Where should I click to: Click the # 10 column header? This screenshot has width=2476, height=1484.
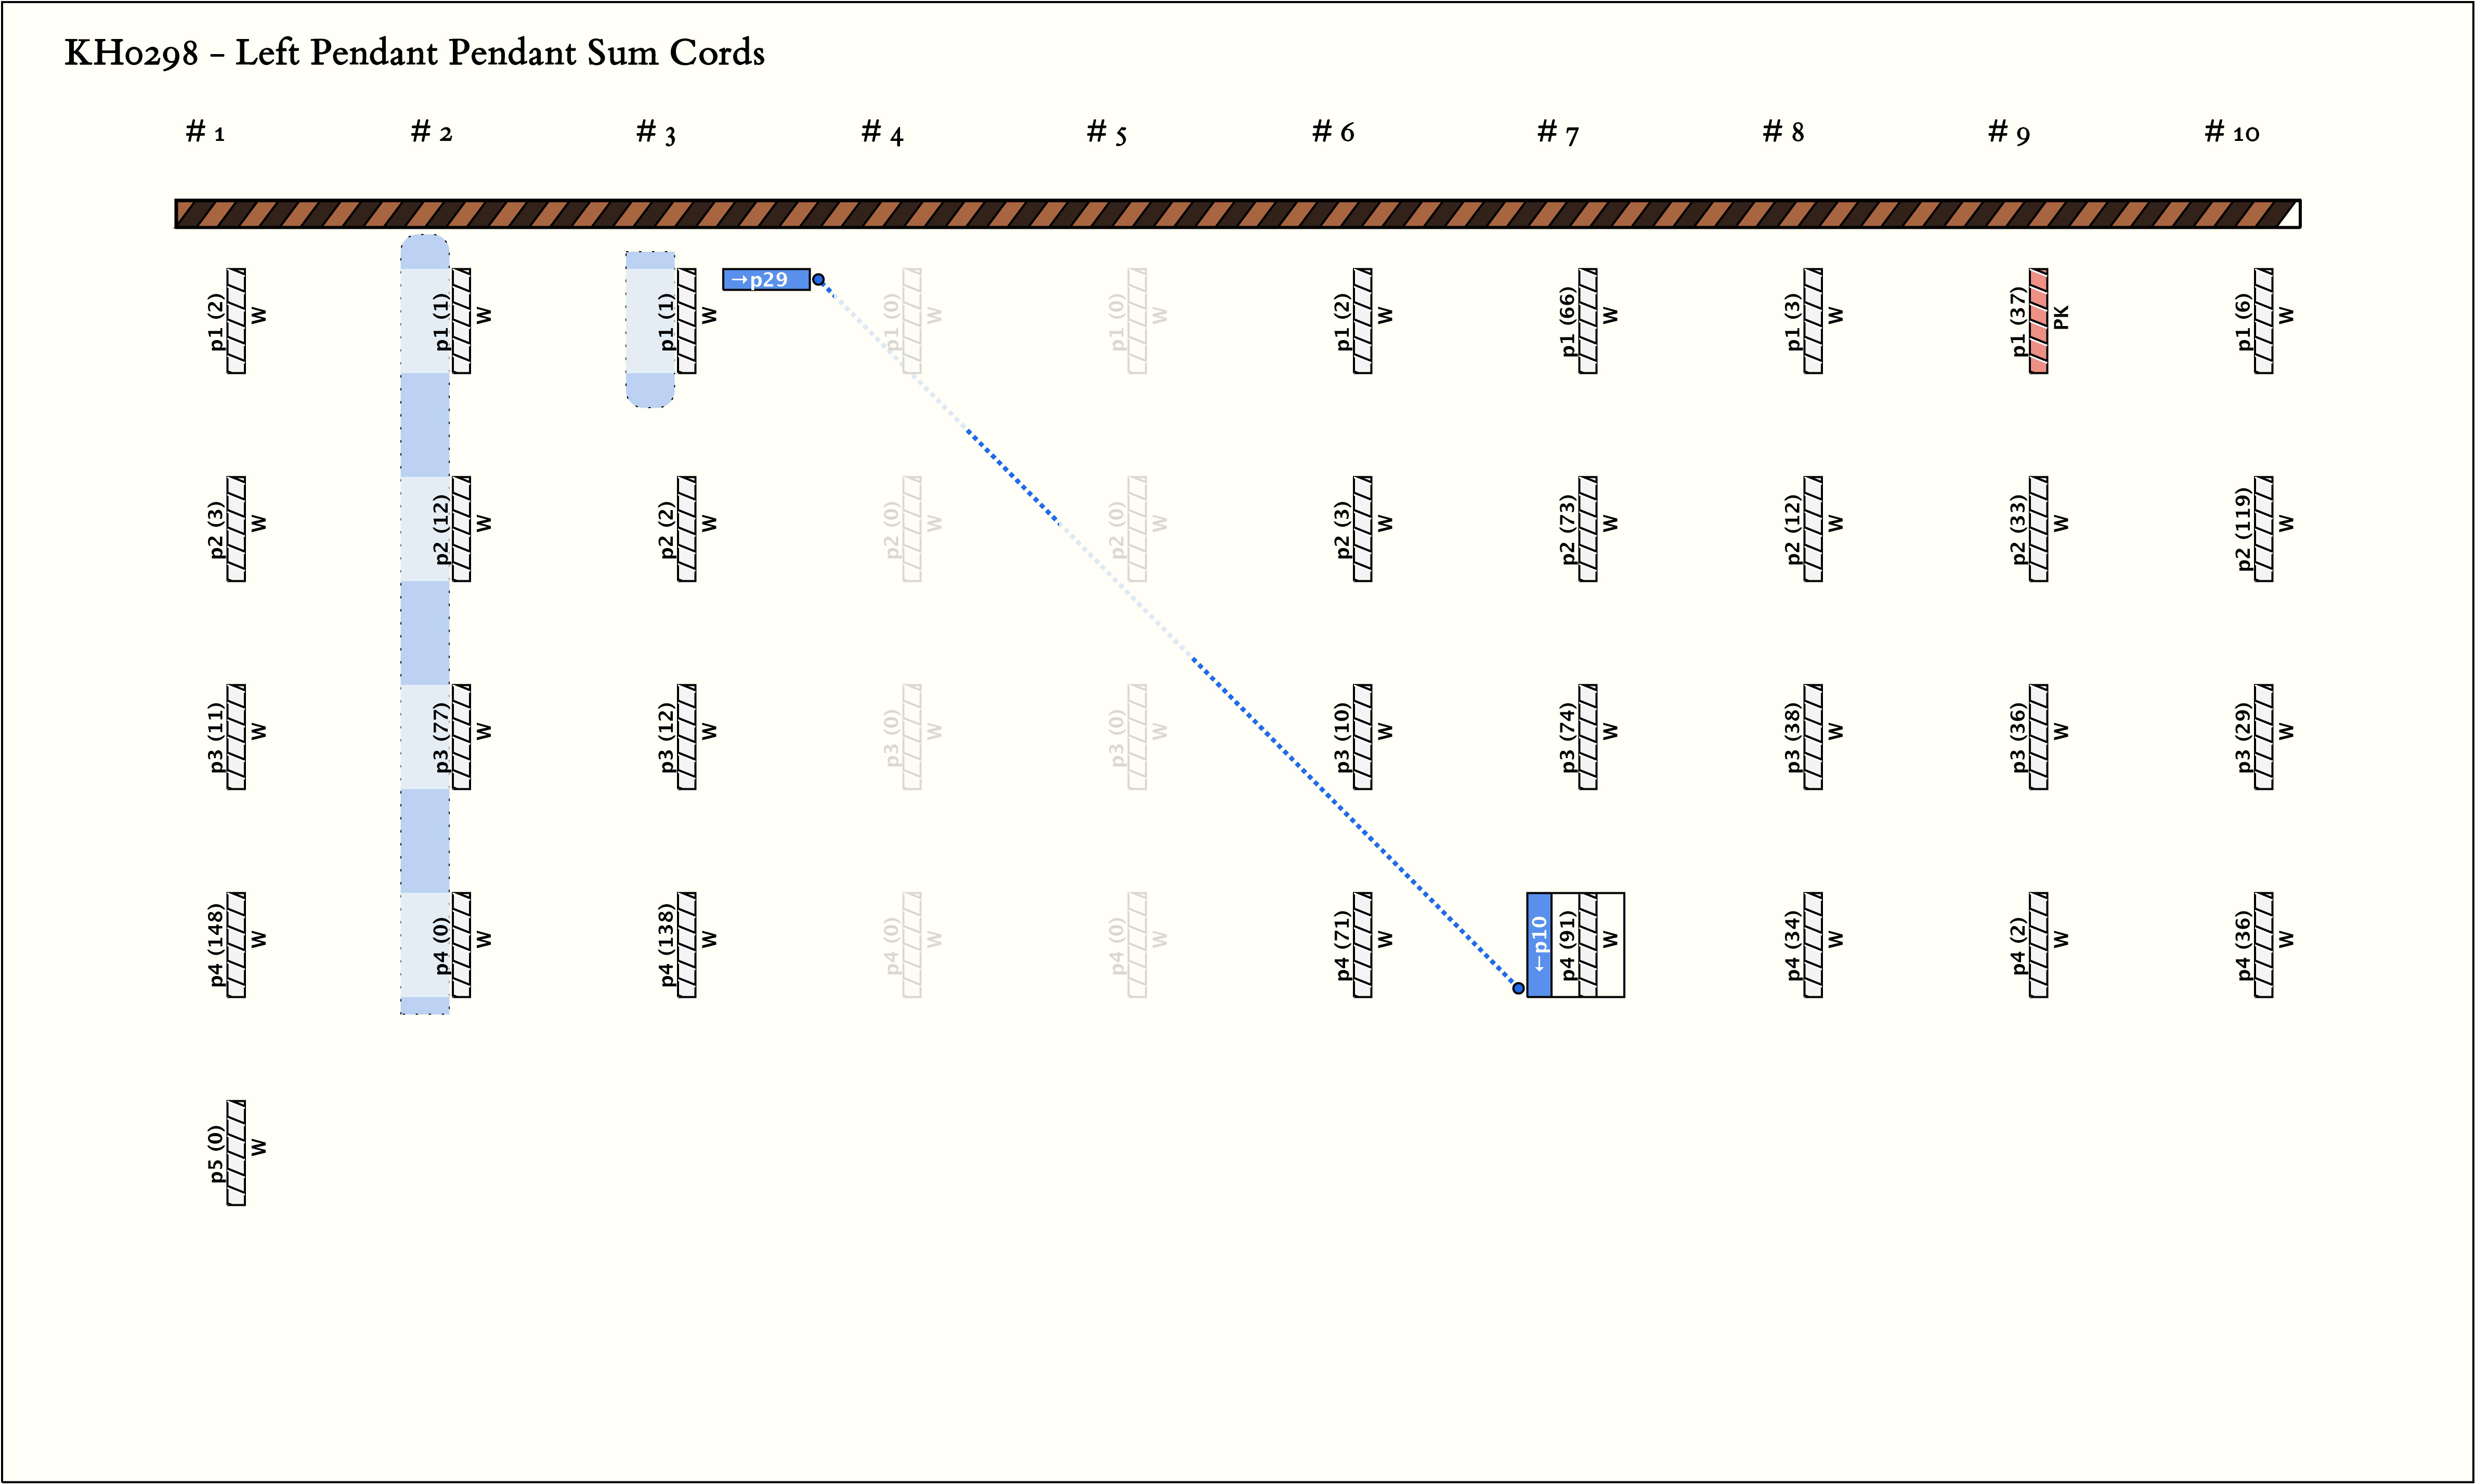point(2231,132)
